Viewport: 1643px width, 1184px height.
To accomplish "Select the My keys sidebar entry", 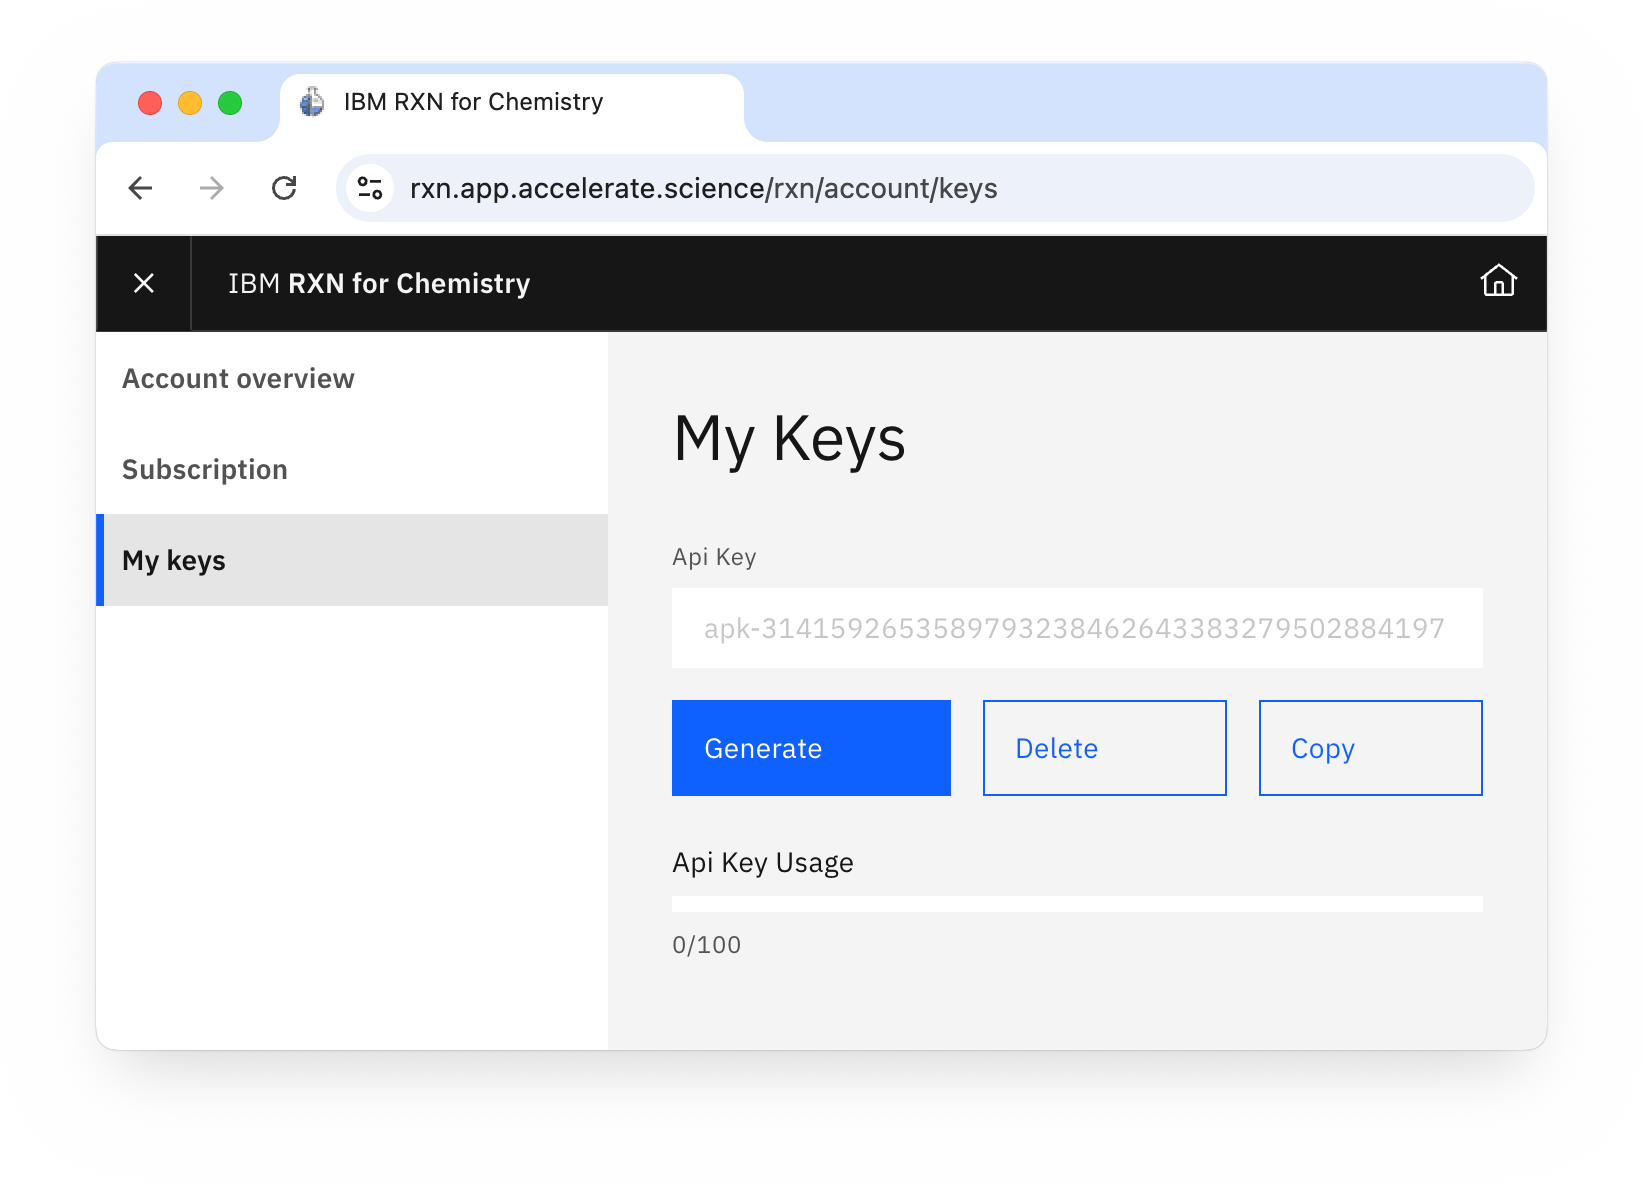I will point(173,560).
